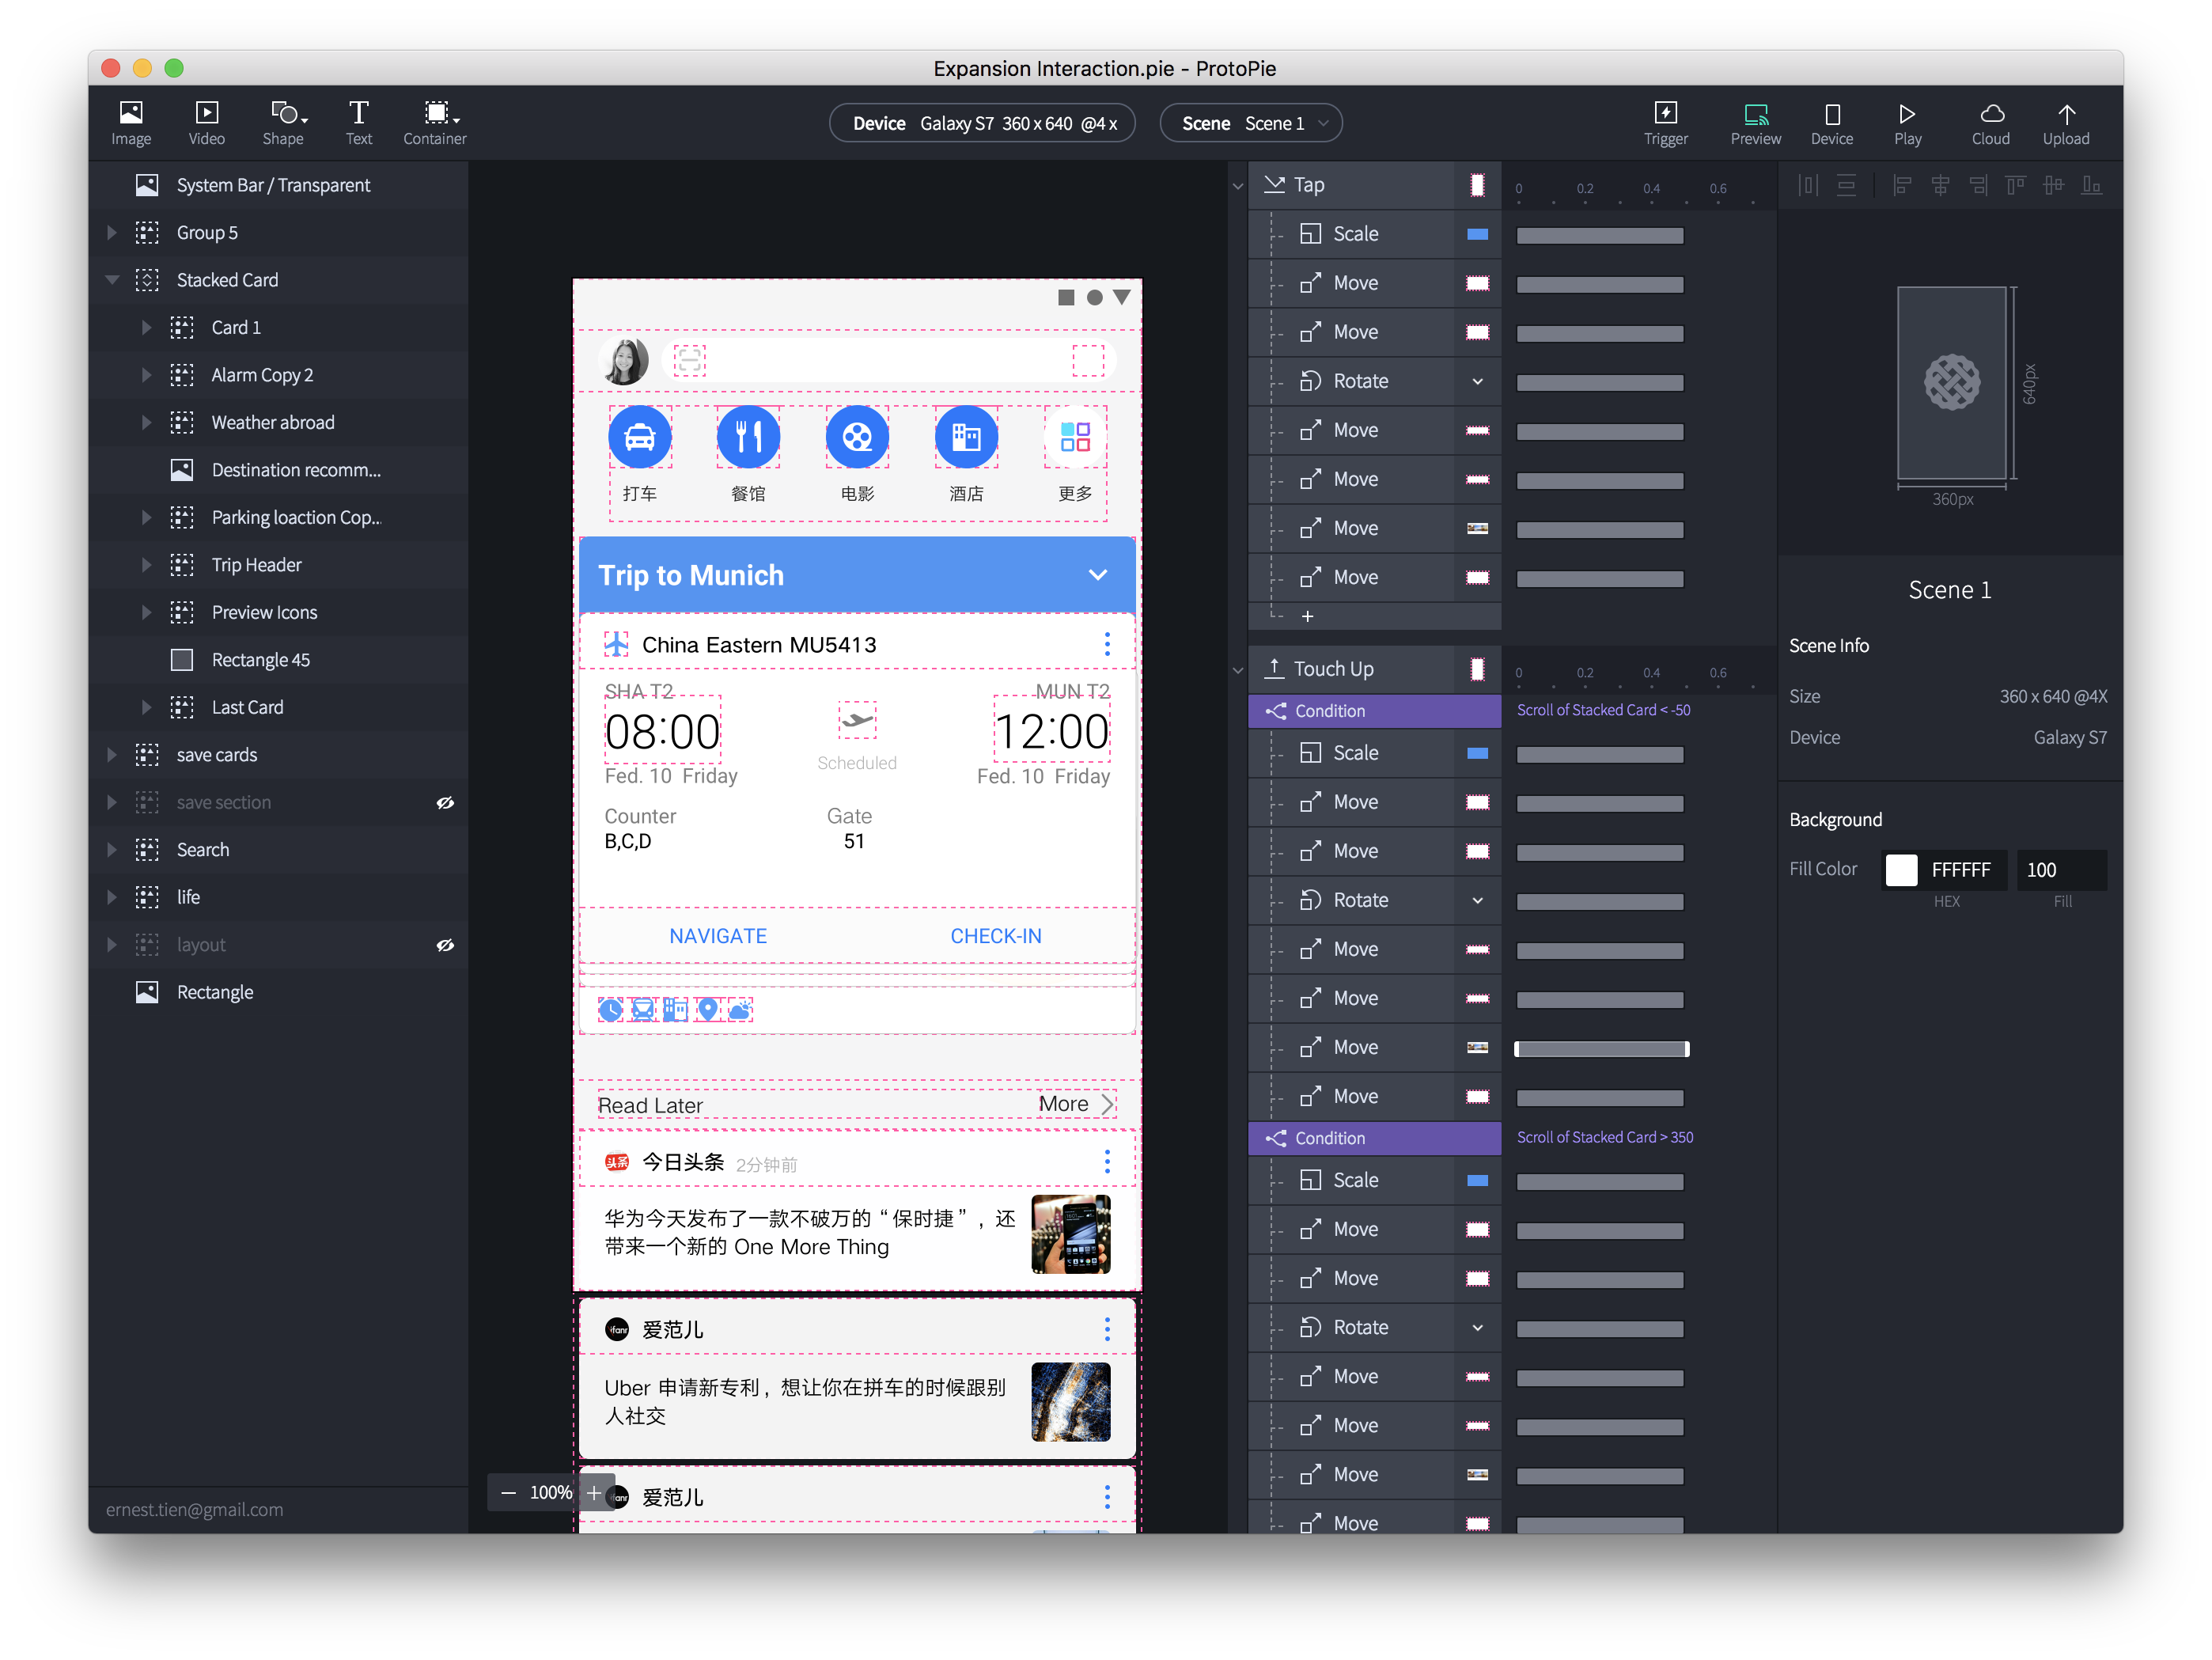The image size is (2212, 1660).
Task: Click CHECK-IN button on flight card
Action: pyautogui.click(x=994, y=936)
